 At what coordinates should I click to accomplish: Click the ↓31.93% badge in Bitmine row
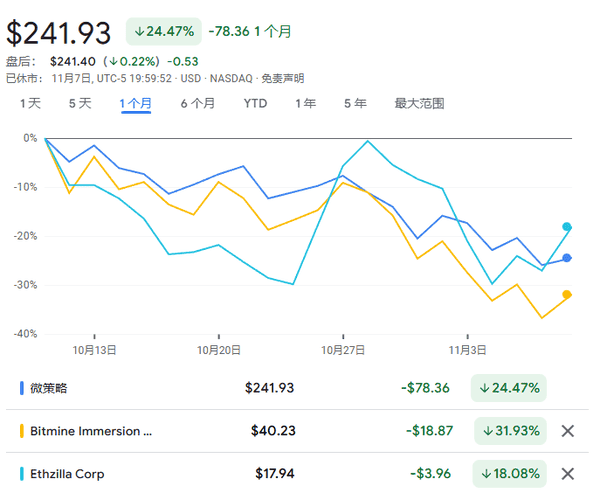point(511,431)
